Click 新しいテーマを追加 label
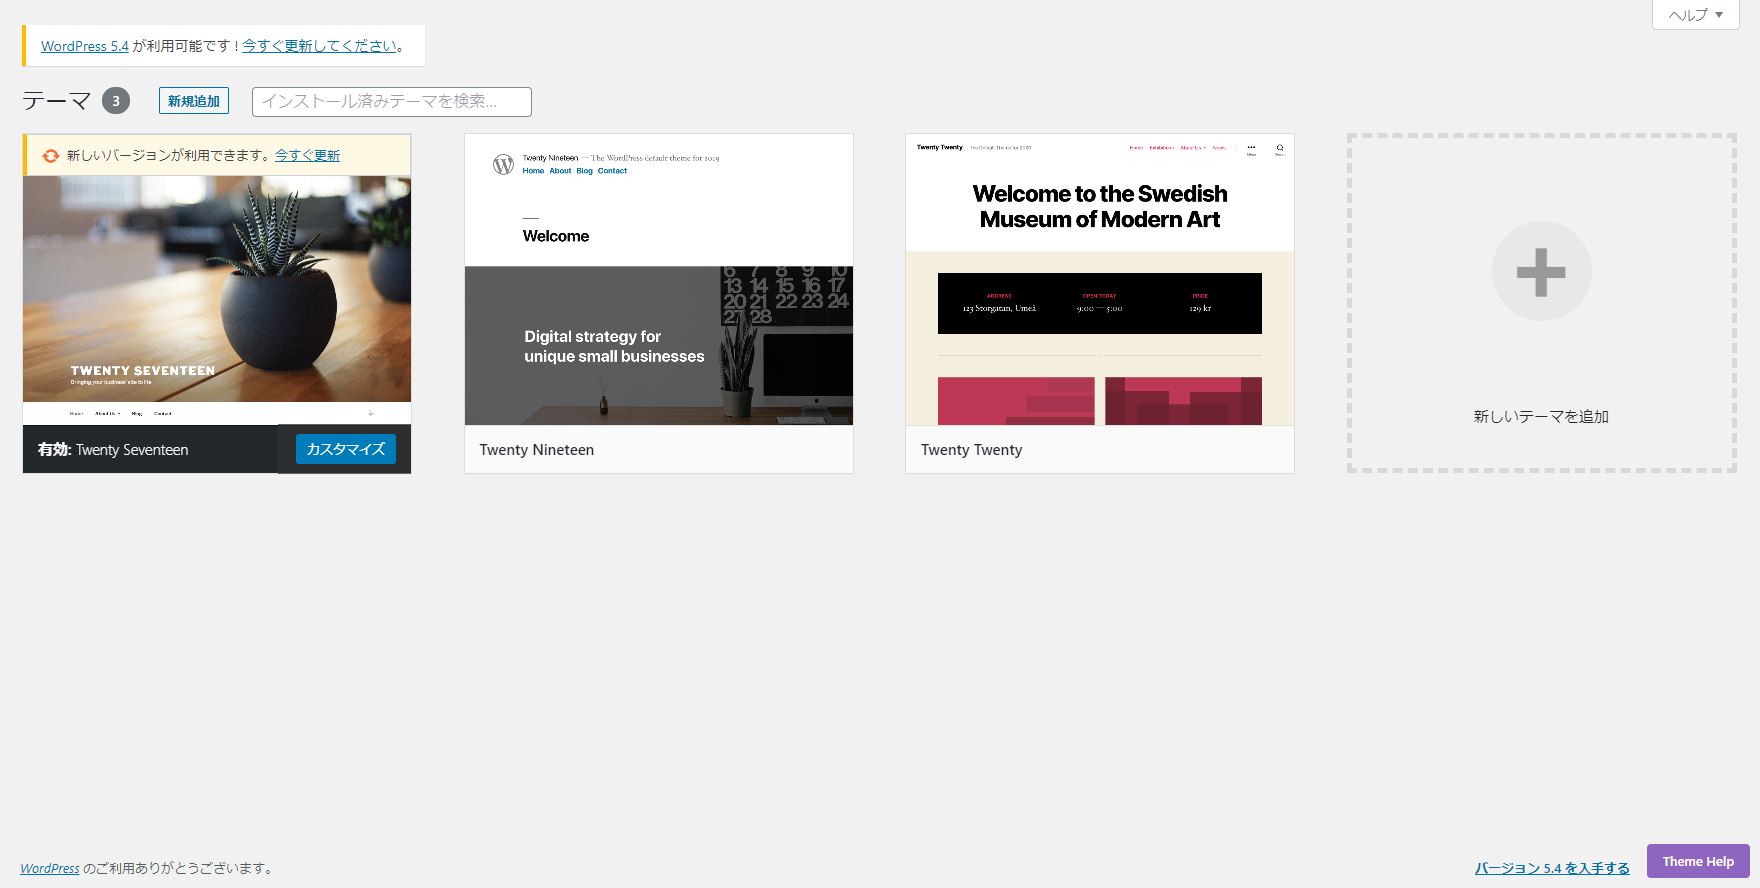Image resolution: width=1760 pixels, height=888 pixels. pos(1540,416)
